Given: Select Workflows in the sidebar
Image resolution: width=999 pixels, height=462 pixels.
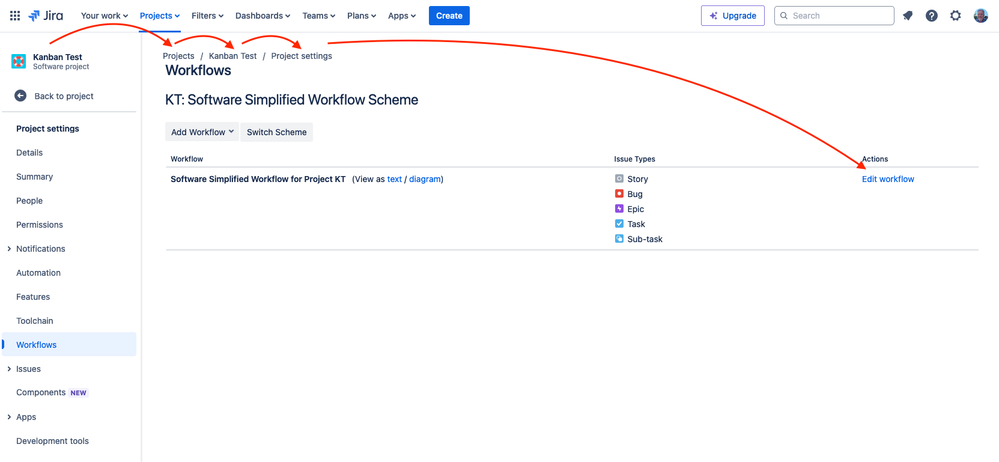Looking at the screenshot, I should pyautogui.click(x=69, y=345).
